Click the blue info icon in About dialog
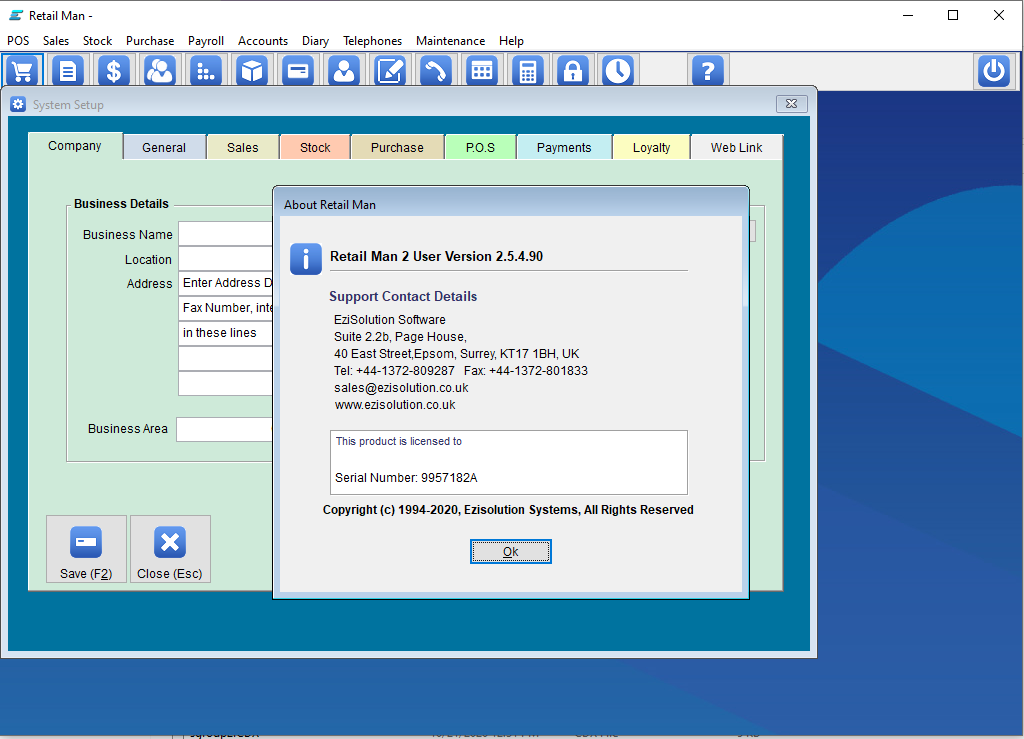The width and height of the screenshot is (1024, 739). 306,259
